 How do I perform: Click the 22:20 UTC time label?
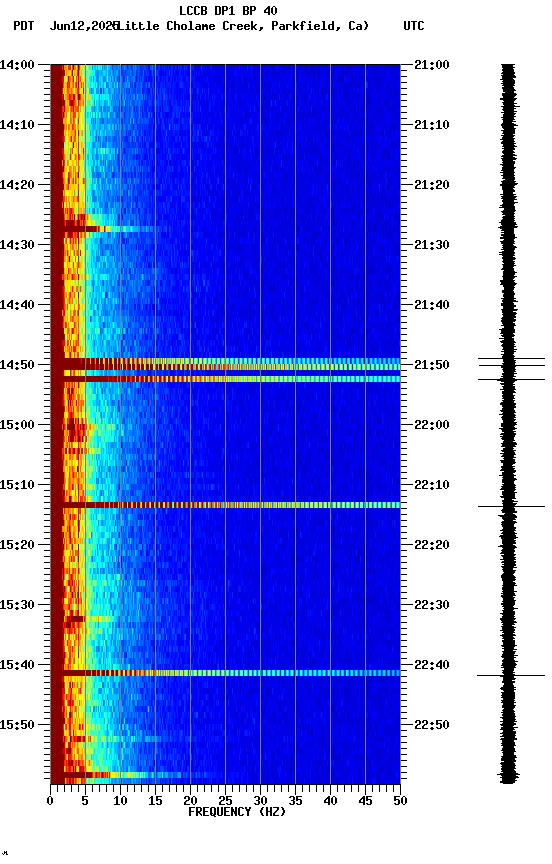tap(432, 545)
